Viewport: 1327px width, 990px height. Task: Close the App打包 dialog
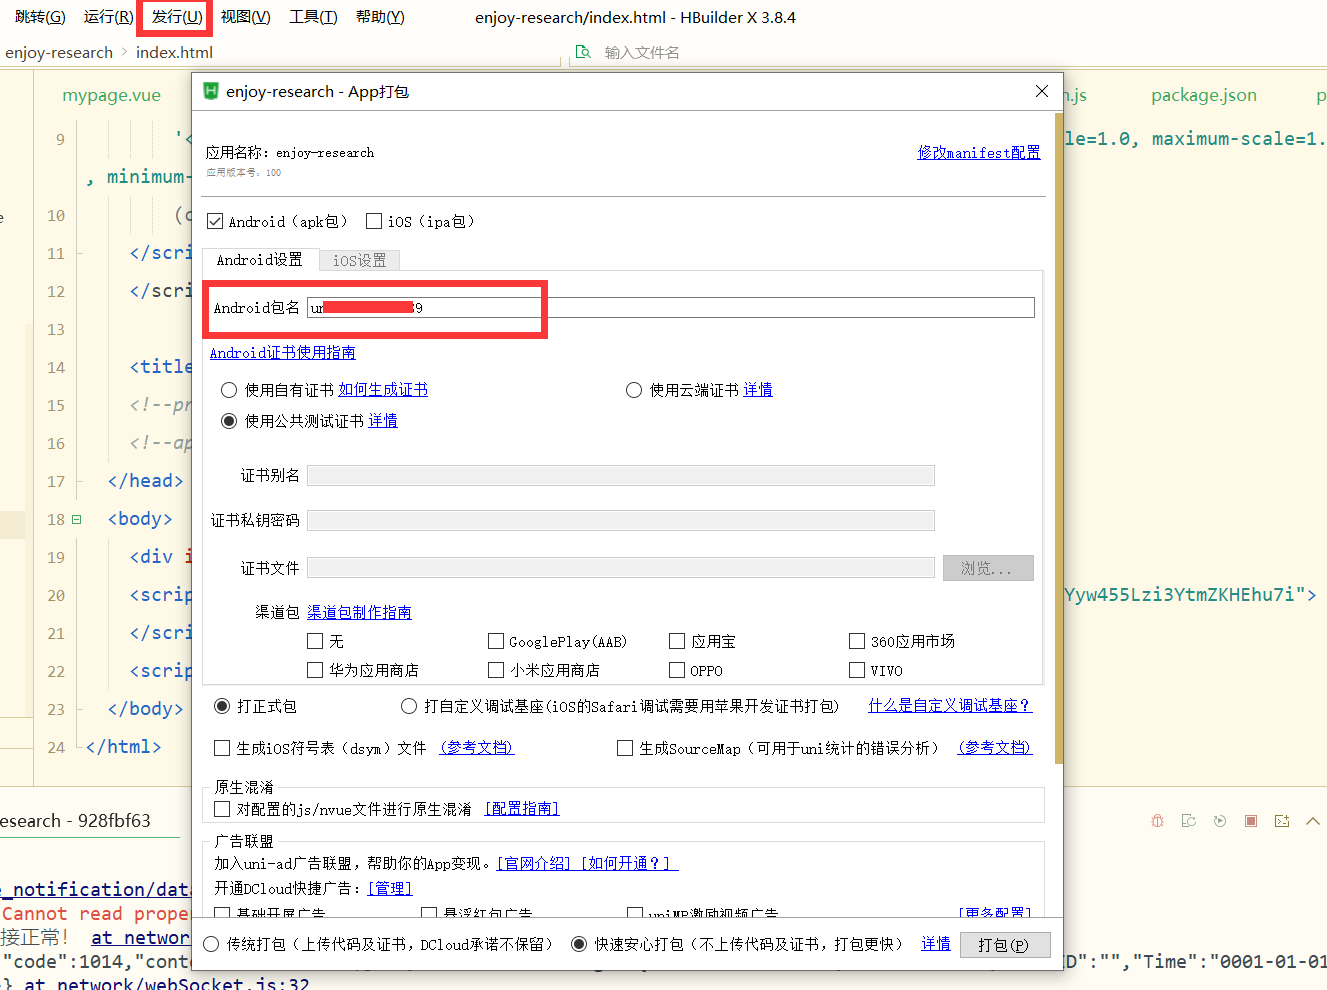1042,91
